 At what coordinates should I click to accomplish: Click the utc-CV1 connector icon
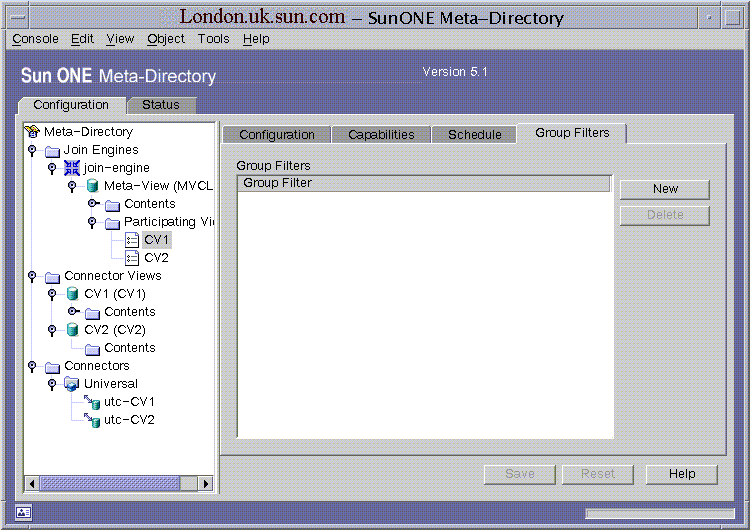tap(92, 402)
